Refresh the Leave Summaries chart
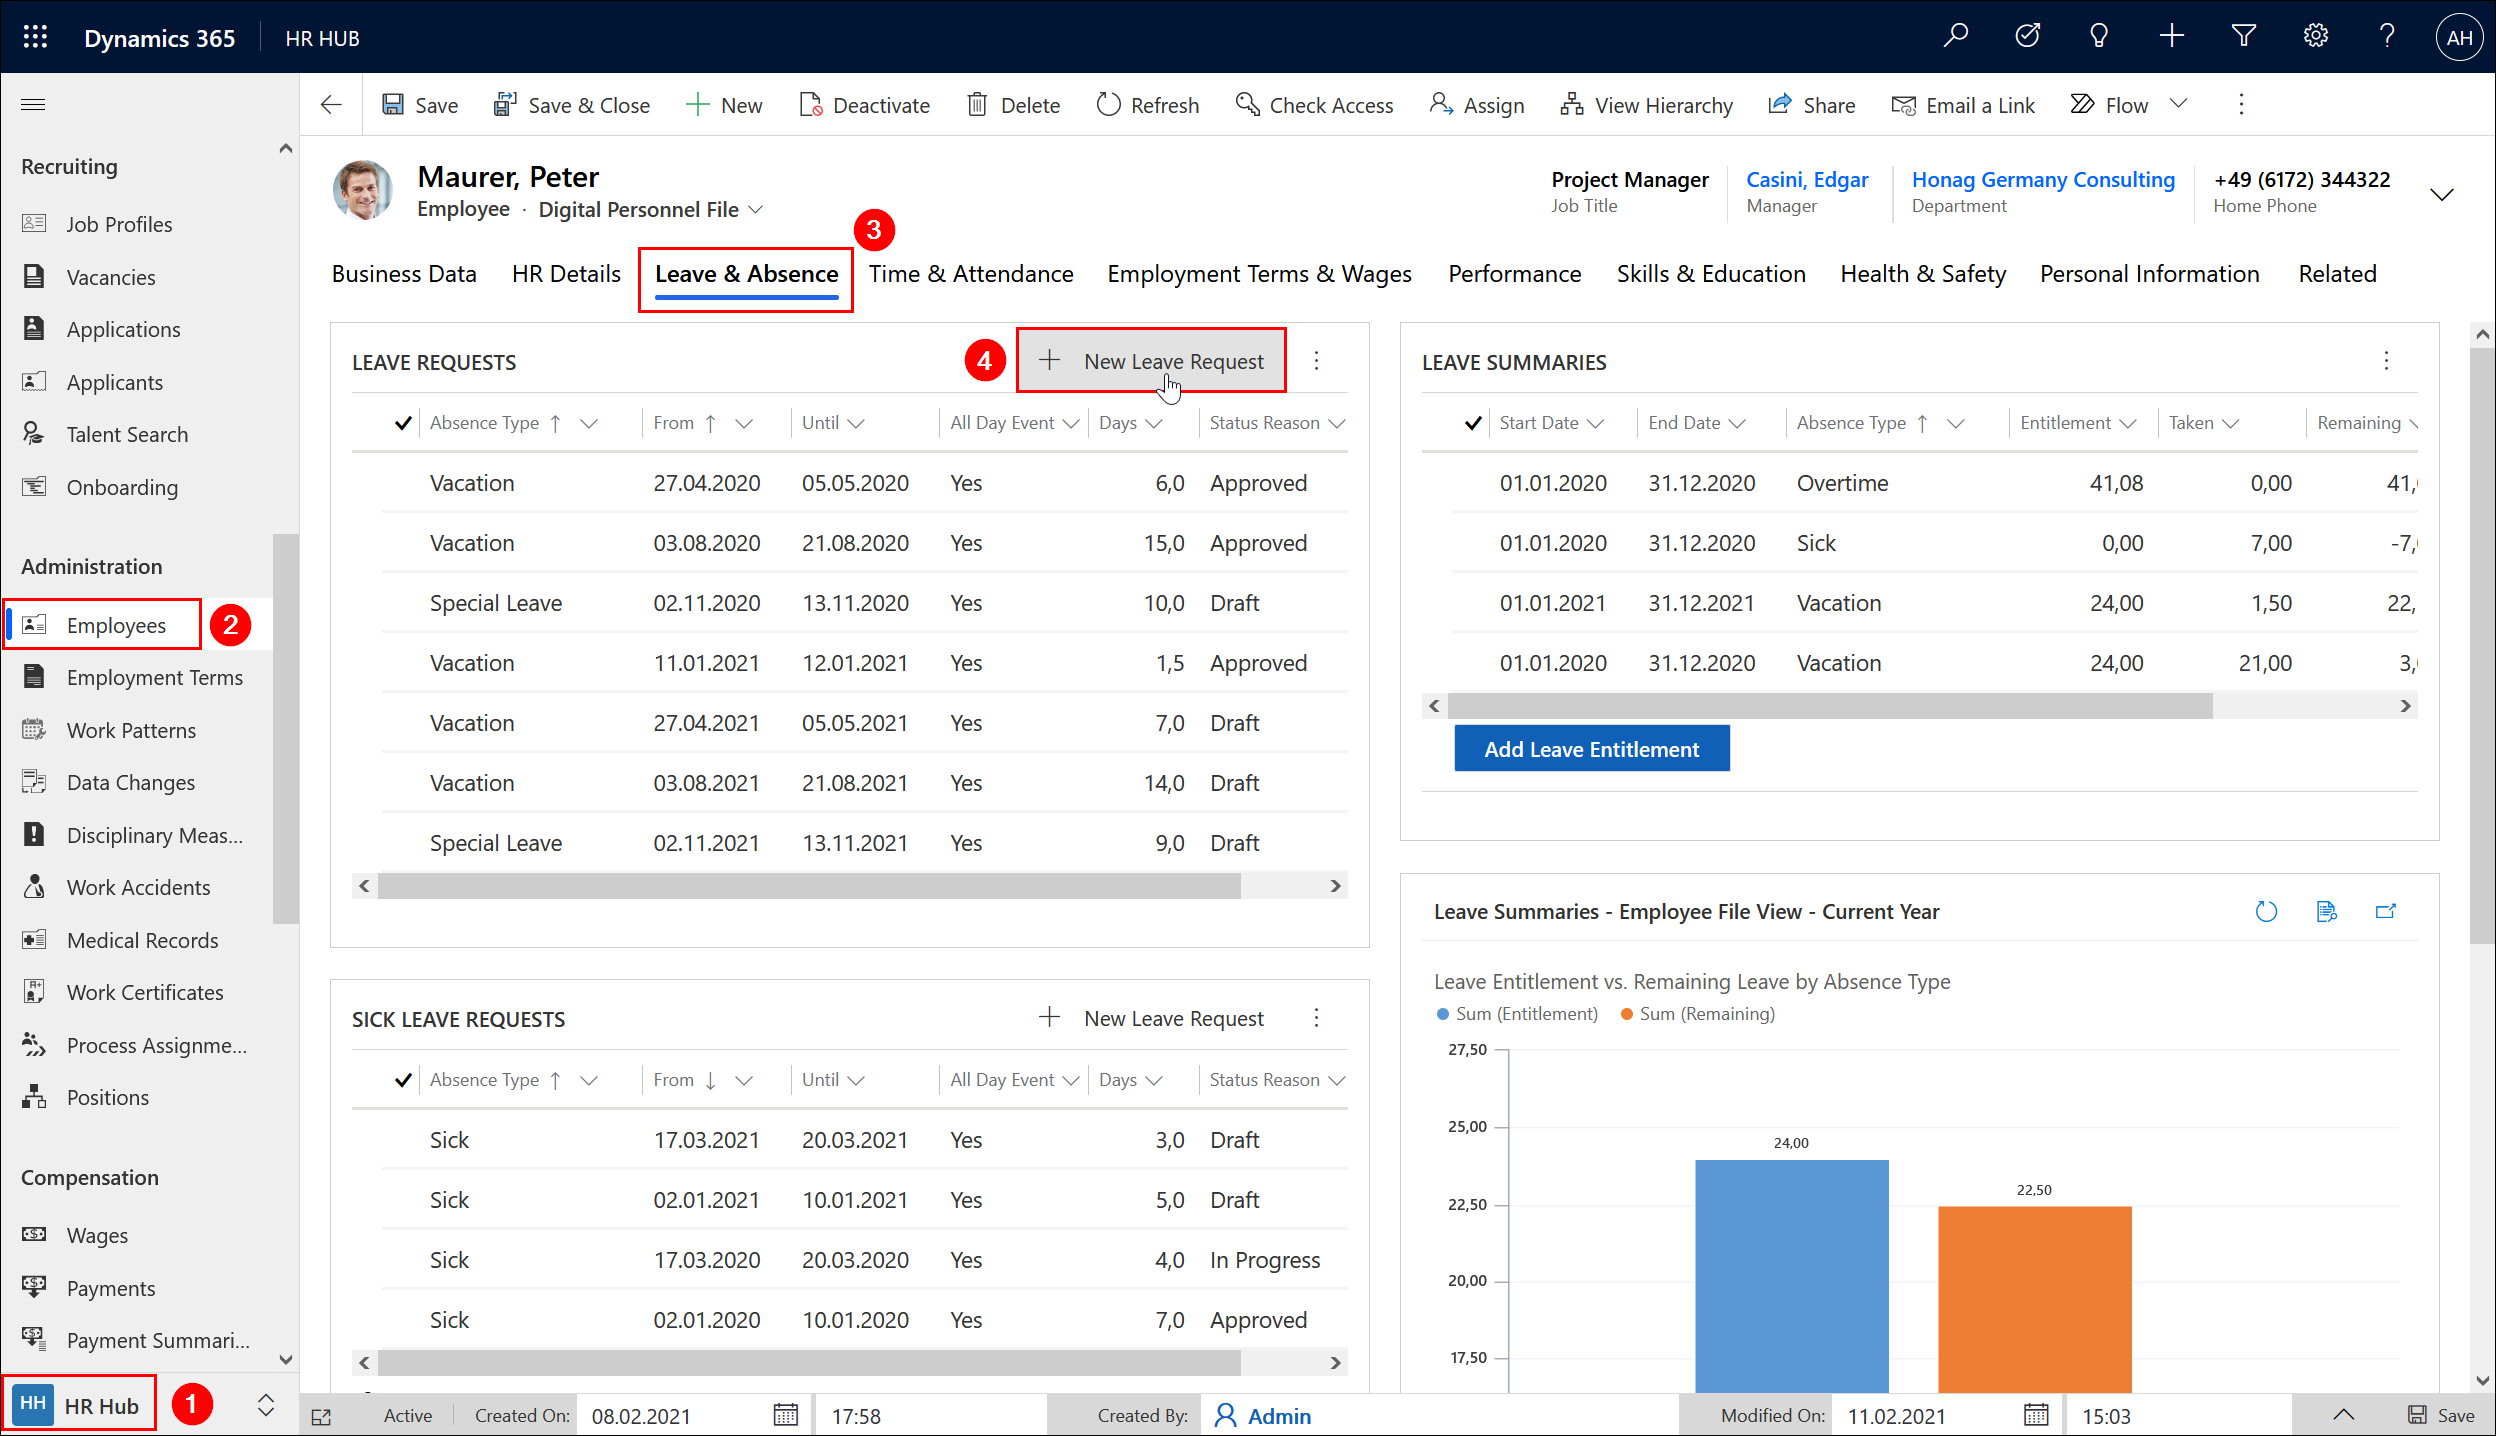The width and height of the screenshot is (2496, 1436). point(2266,911)
